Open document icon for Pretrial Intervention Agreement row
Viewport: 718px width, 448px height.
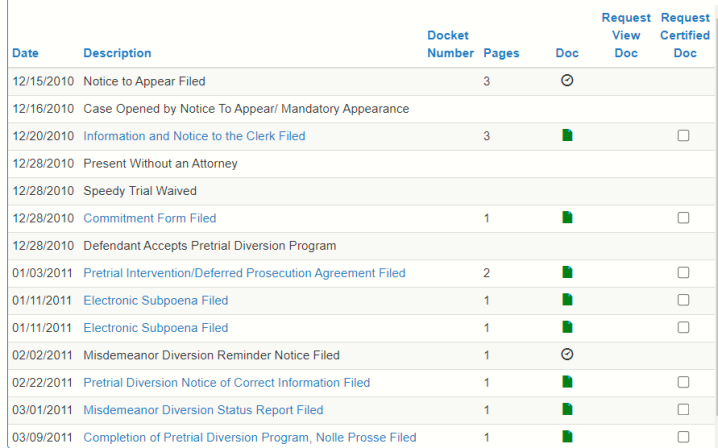567,273
